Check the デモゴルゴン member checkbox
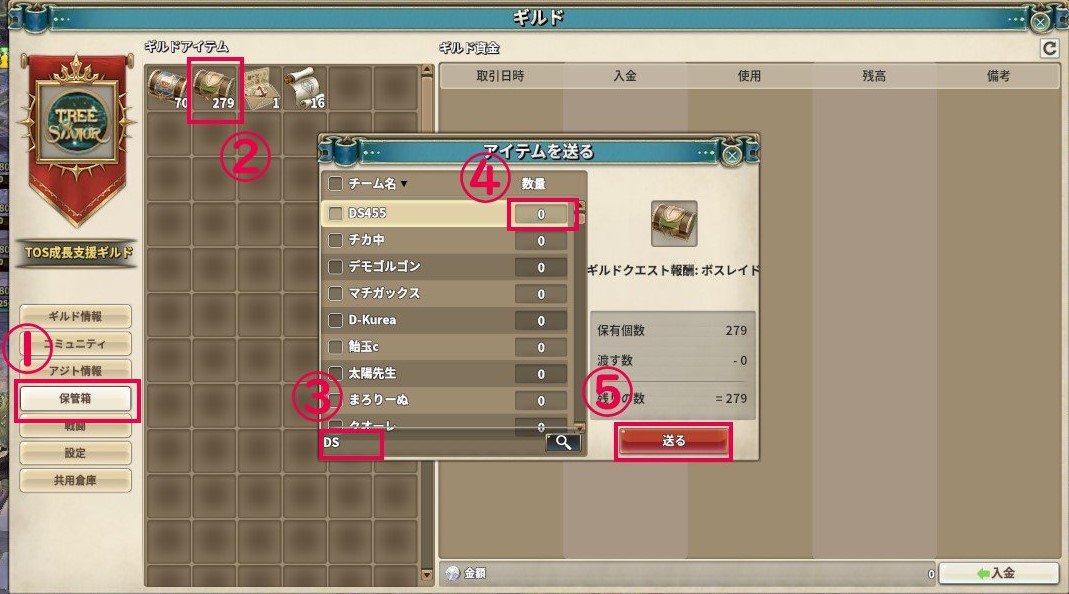Screen dimensions: 1069x594 coord(335,267)
